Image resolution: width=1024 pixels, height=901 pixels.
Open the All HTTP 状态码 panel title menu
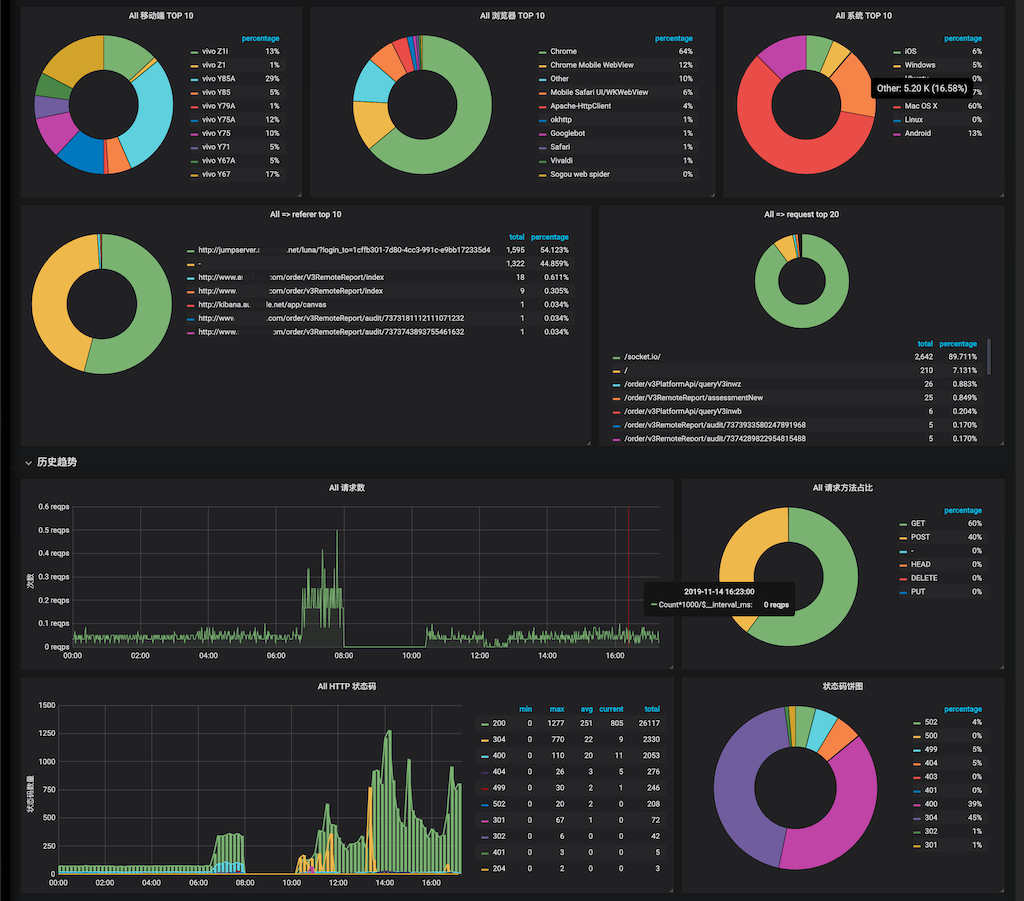[347, 686]
